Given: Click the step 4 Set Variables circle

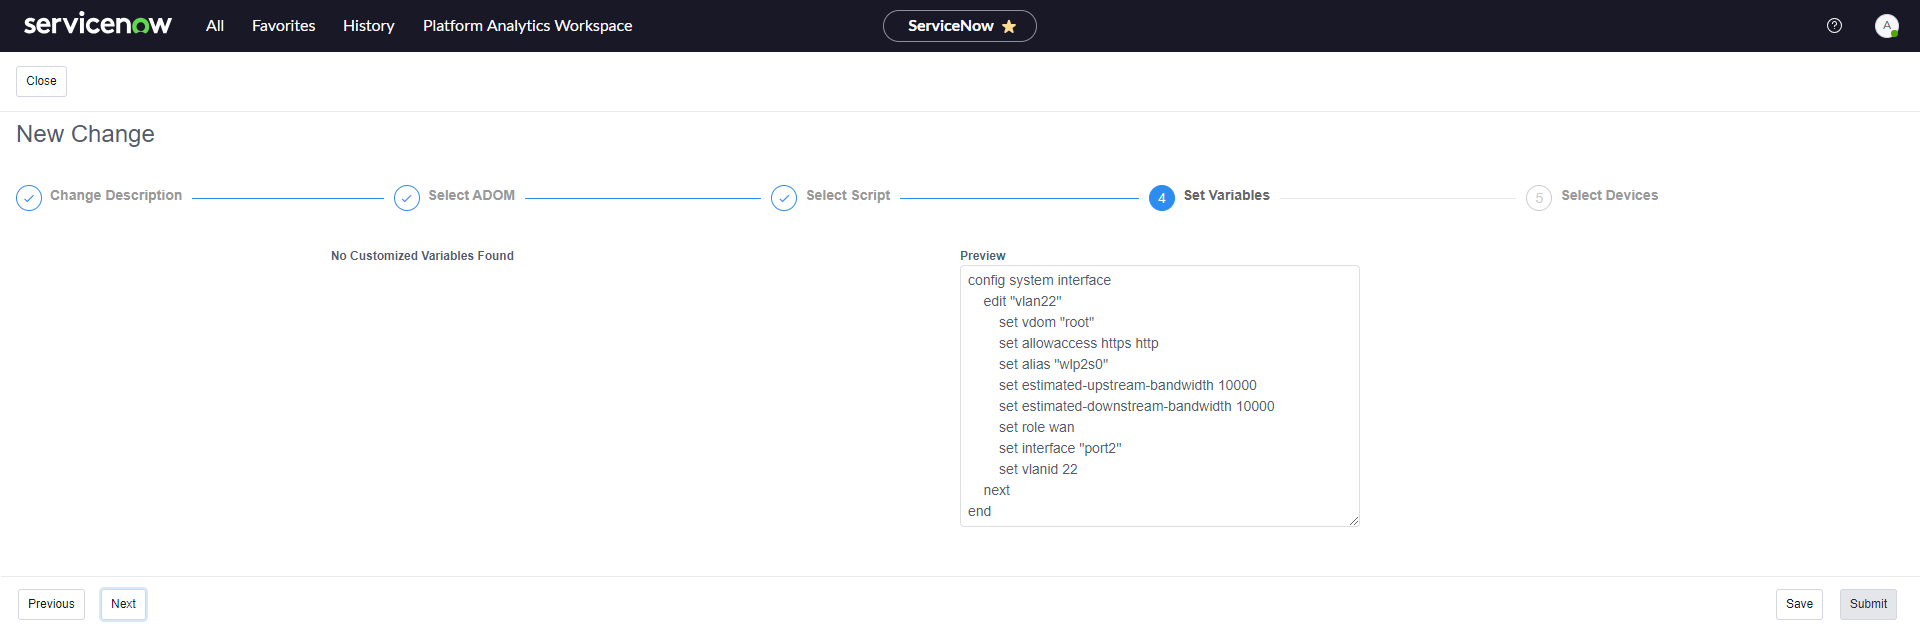Looking at the screenshot, I should coord(1161,198).
